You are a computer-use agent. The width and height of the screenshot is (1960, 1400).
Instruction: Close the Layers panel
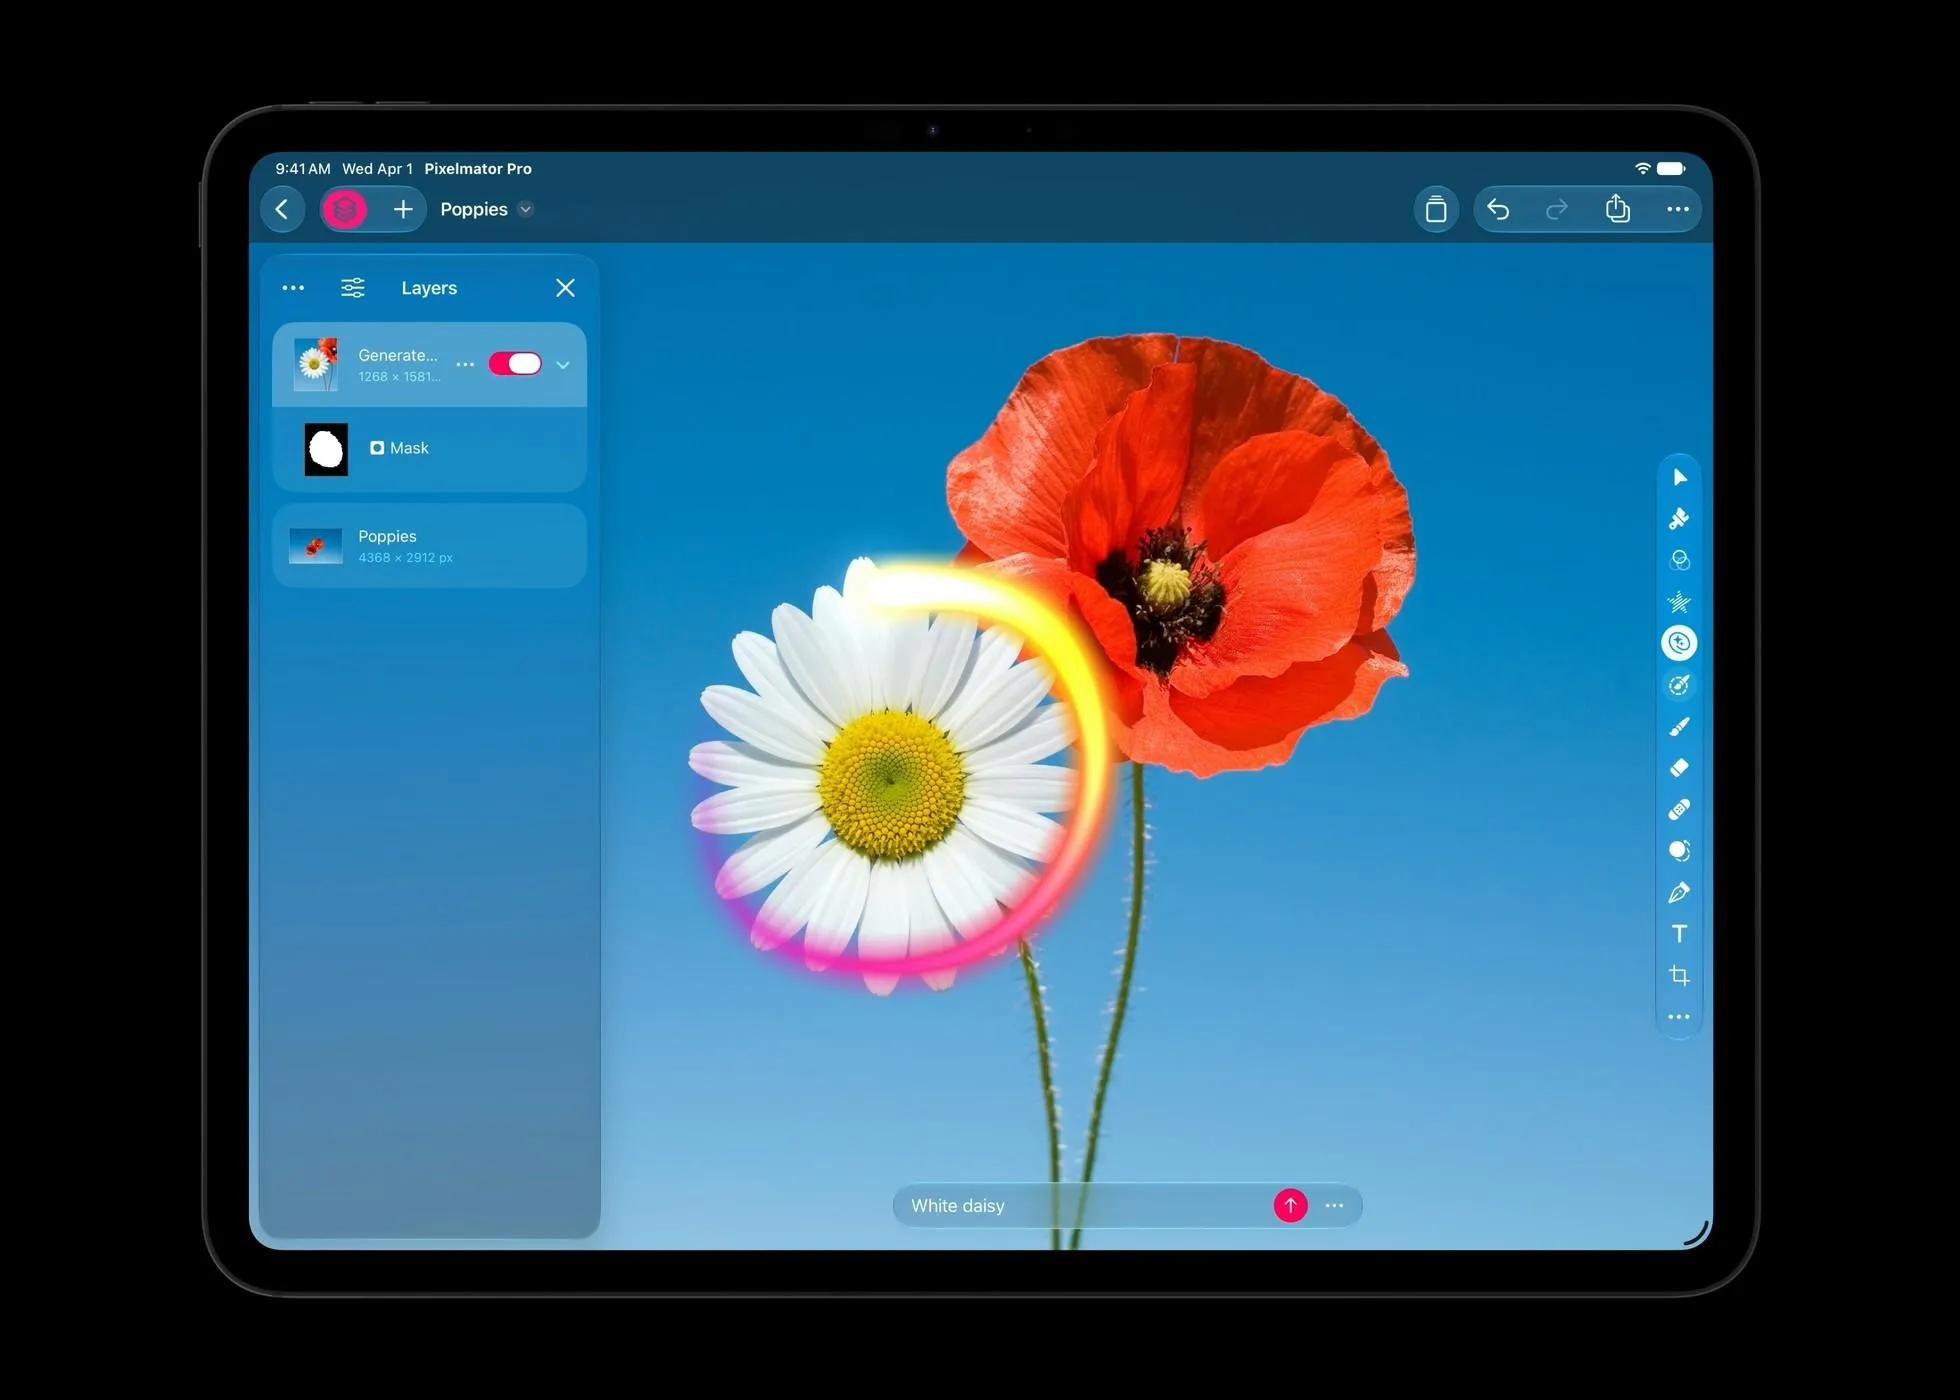(x=565, y=288)
